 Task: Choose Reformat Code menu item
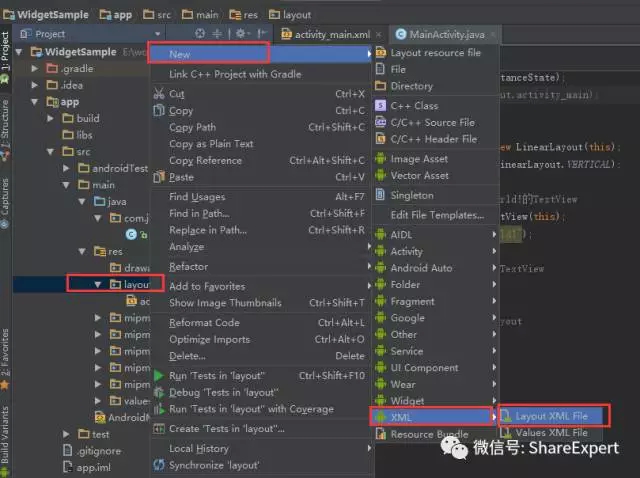coord(261,322)
